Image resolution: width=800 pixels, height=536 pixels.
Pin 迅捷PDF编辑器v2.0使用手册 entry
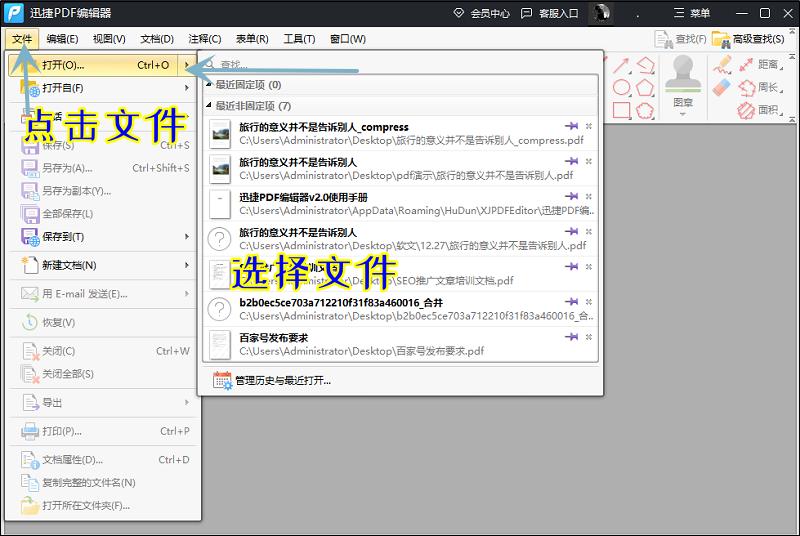point(572,196)
